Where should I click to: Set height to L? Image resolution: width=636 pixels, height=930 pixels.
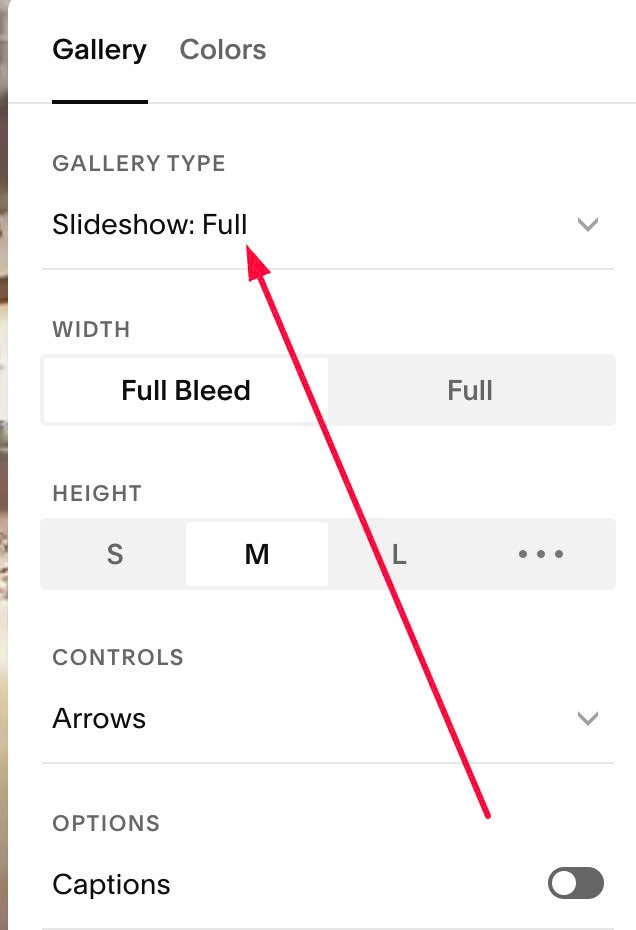tap(399, 554)
